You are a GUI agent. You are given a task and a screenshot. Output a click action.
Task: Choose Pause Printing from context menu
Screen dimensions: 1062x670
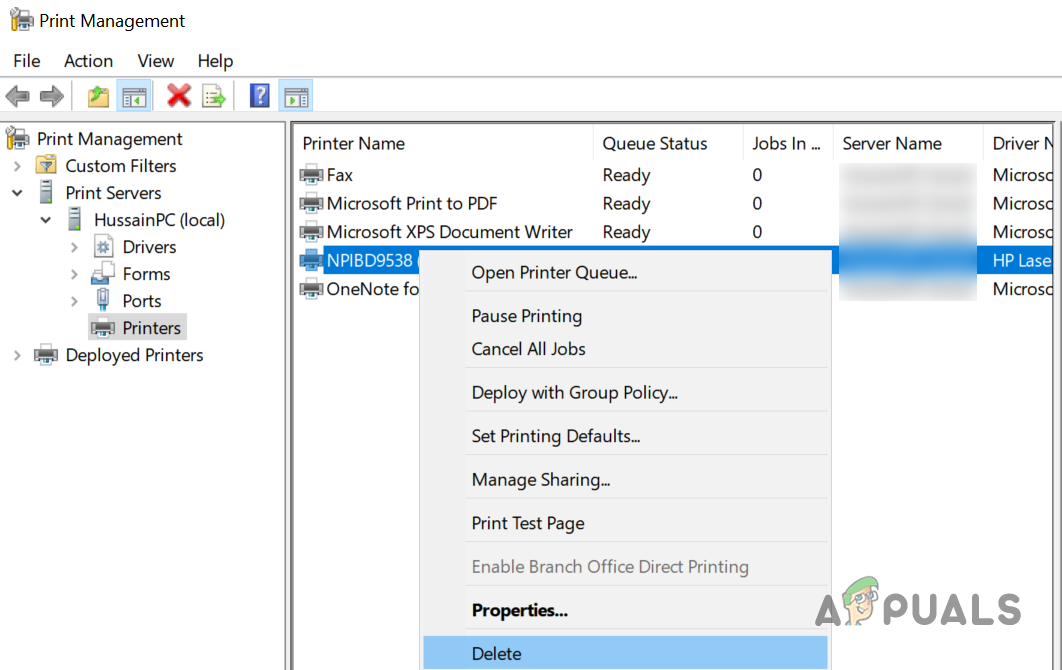point(625,316)
